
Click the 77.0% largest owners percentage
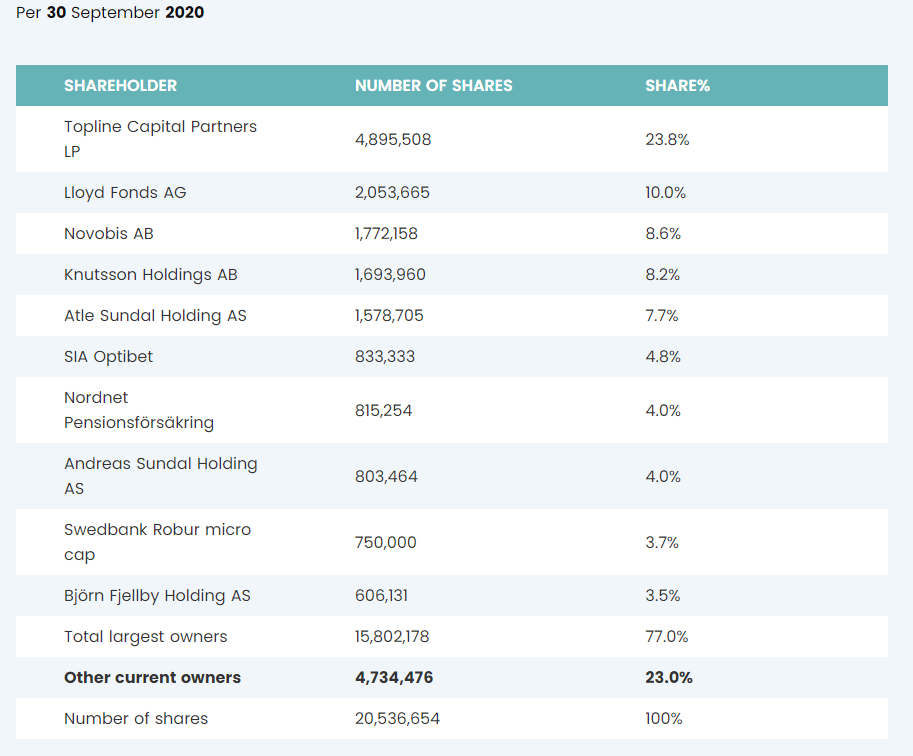[666, 636]
